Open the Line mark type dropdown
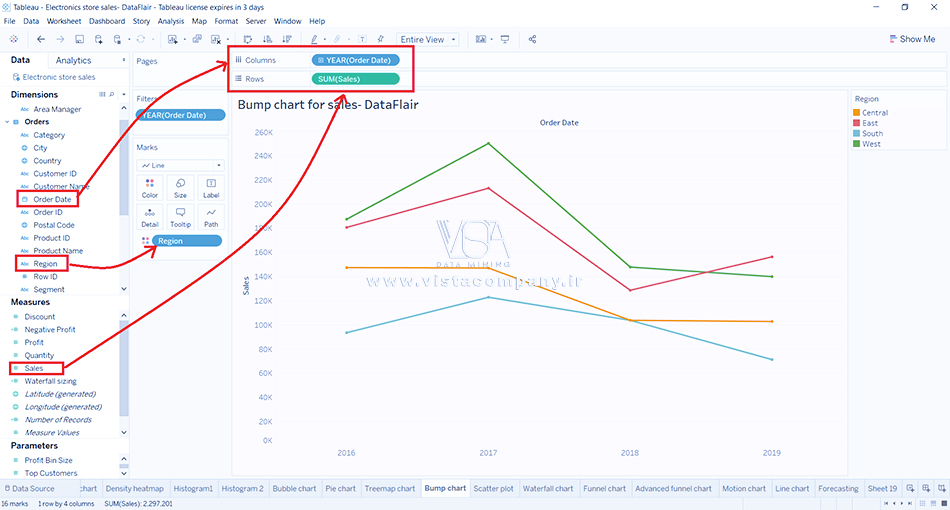This screenshot has width=950, height=510. coord(180,165)
